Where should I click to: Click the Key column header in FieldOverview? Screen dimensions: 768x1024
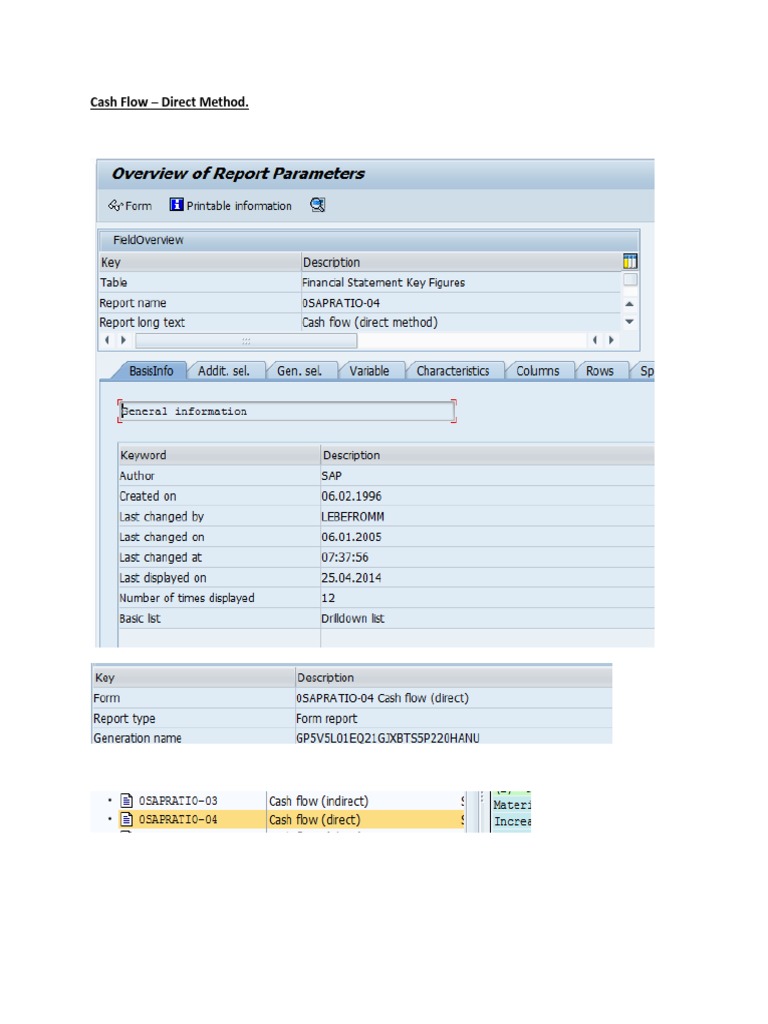point(200,262)
